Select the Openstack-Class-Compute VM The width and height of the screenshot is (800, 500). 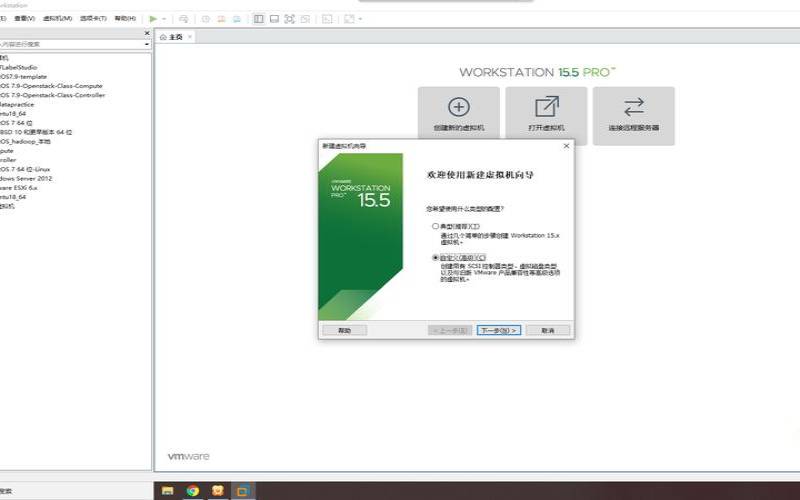coord(51,86)
